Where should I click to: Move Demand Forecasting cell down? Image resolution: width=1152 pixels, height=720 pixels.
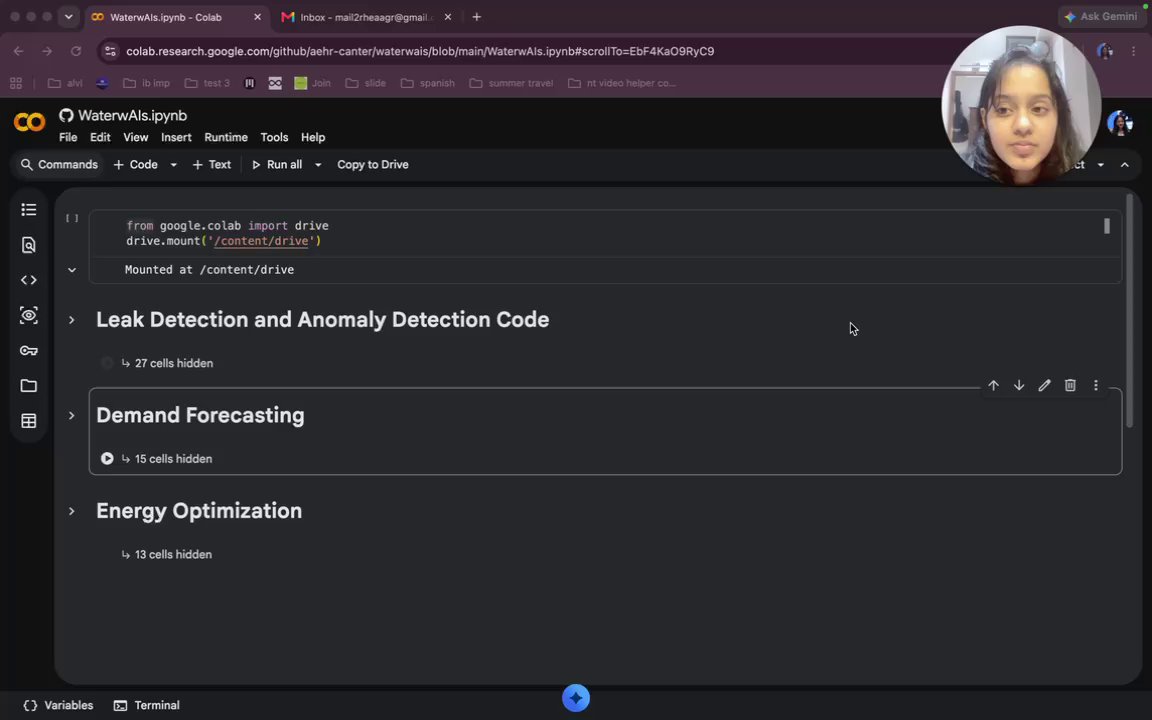1019,385
